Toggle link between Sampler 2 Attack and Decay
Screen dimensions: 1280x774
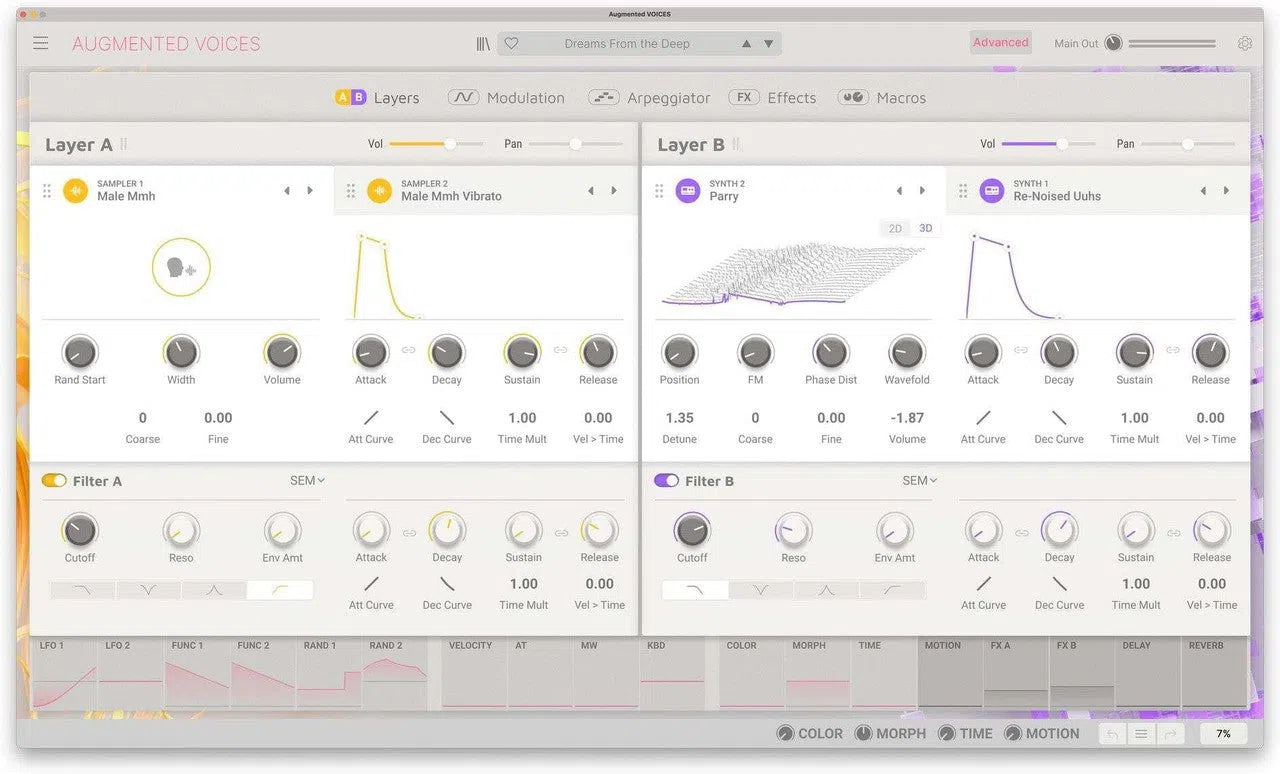[409, 350]
